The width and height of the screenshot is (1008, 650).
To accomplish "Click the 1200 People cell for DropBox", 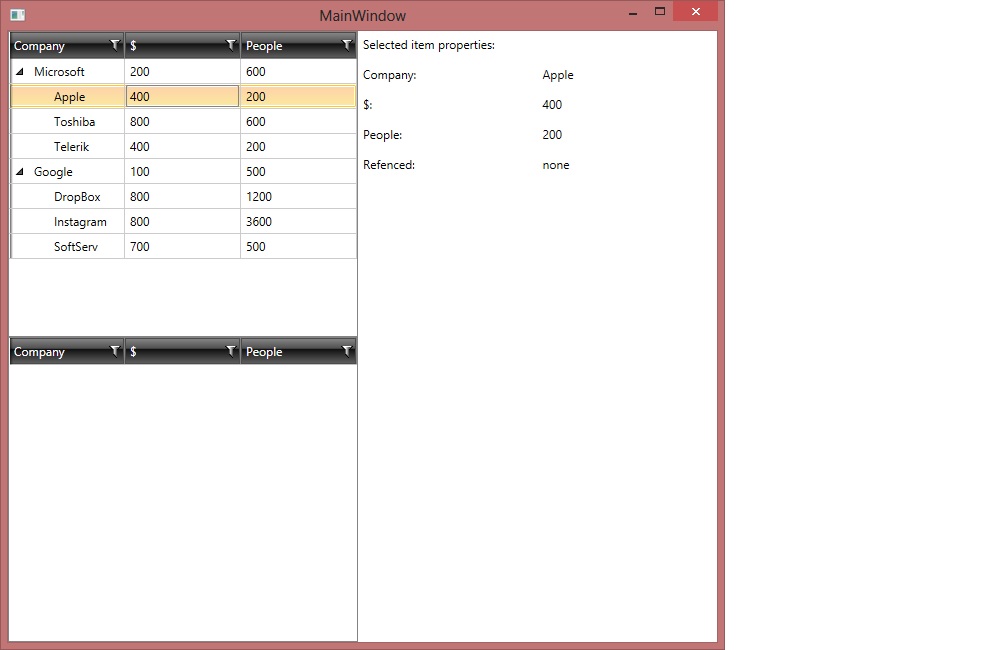I will point(298,197).
